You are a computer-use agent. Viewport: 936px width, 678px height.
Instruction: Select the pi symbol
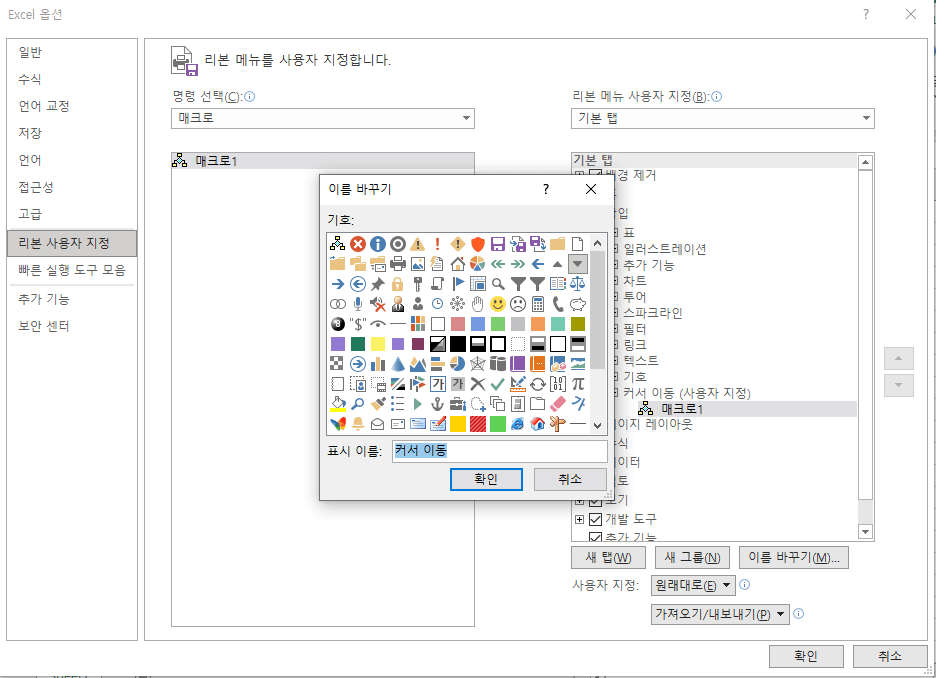tap(578, 384)
